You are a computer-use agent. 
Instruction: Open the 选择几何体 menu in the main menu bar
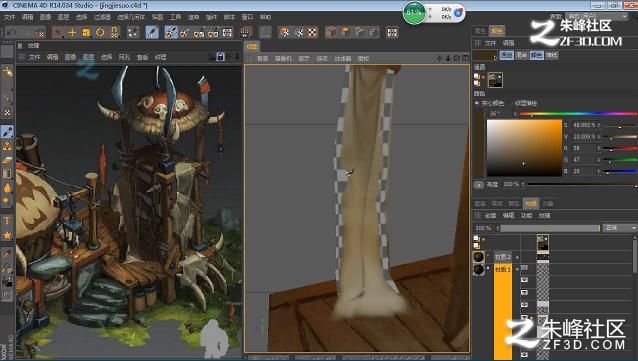pos(131,17)
